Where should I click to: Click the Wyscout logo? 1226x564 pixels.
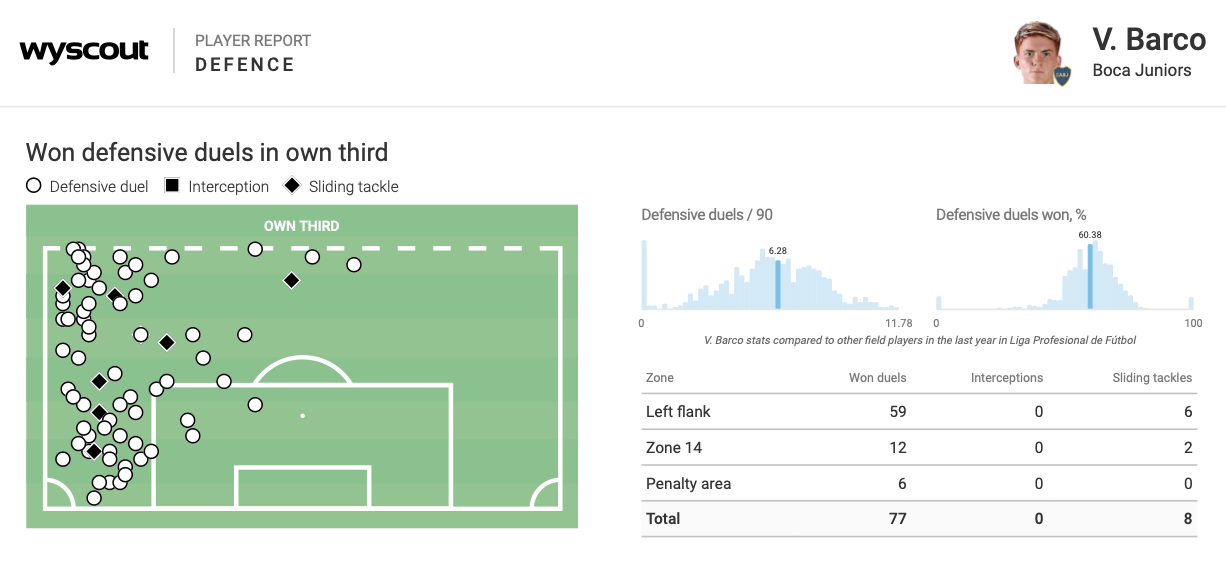click(84, 51)
